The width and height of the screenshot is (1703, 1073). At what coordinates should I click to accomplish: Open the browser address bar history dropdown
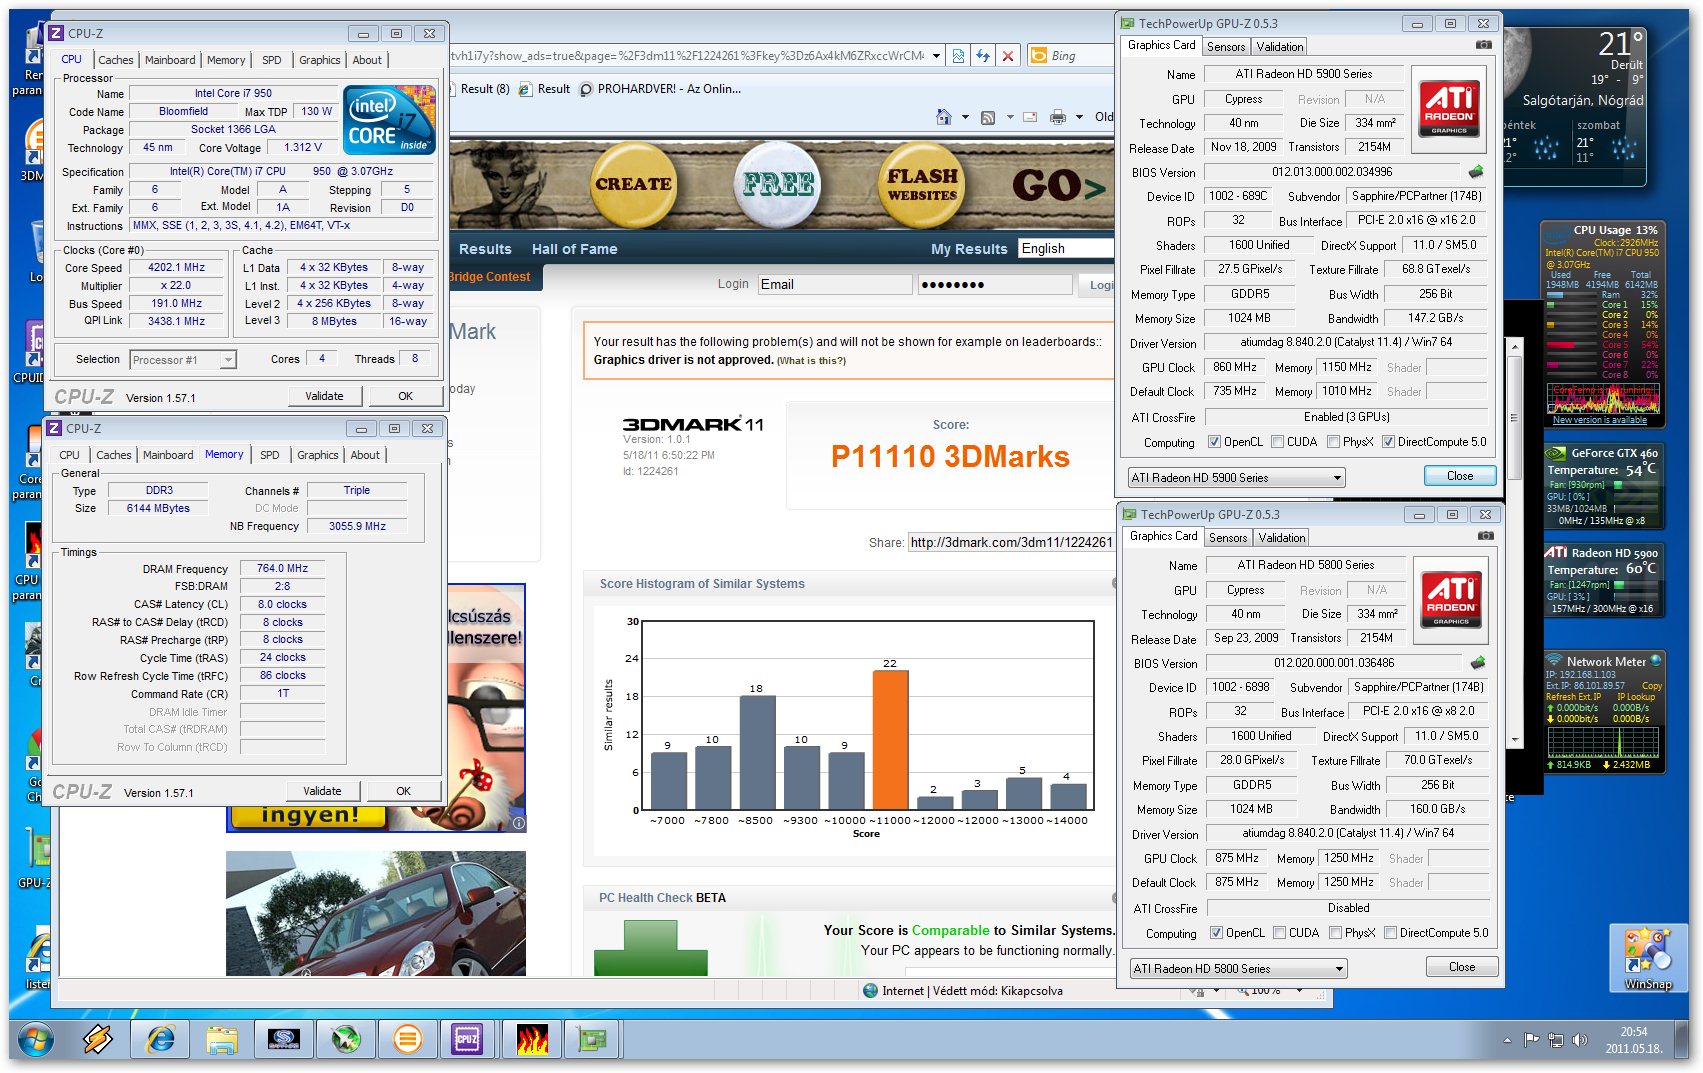(936, 56)
